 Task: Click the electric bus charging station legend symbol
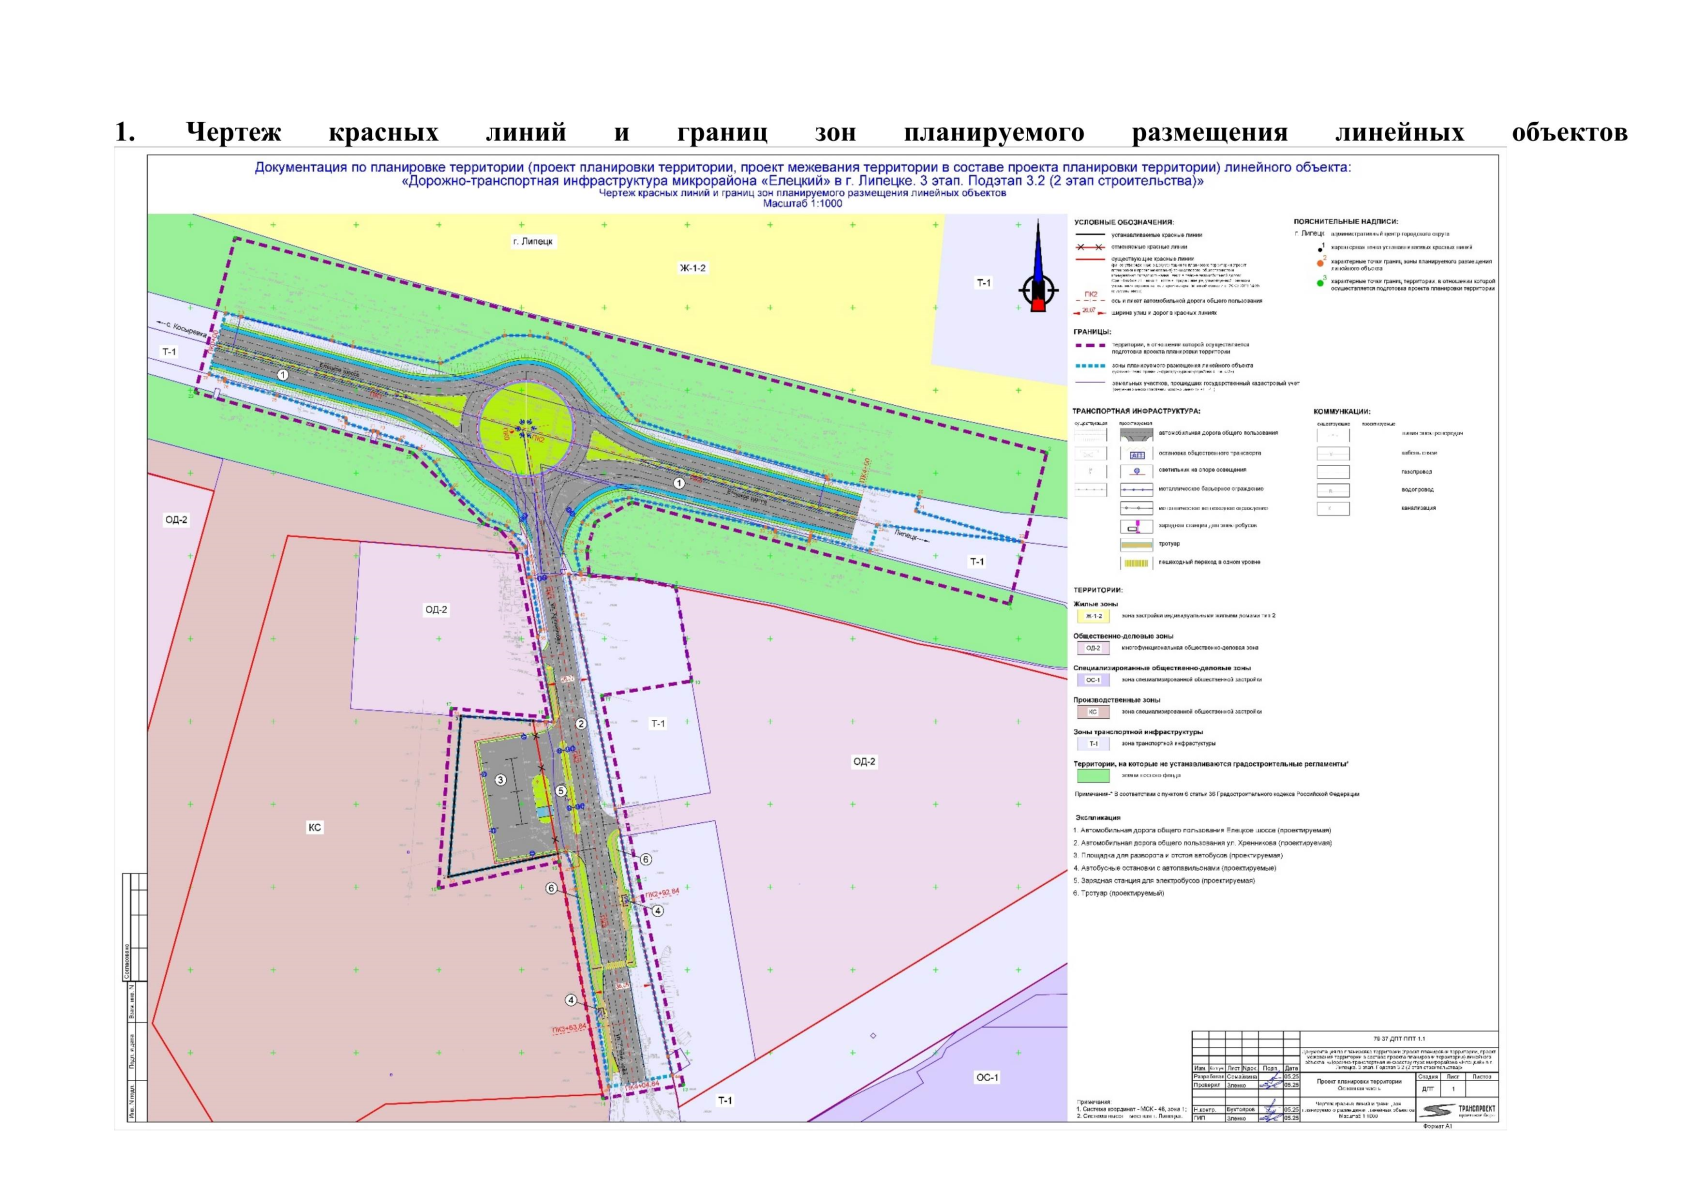coord(1136,526)
